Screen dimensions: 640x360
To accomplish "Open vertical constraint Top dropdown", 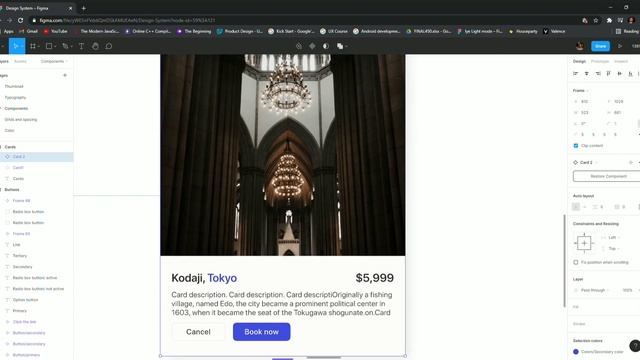I will point(613,249).
